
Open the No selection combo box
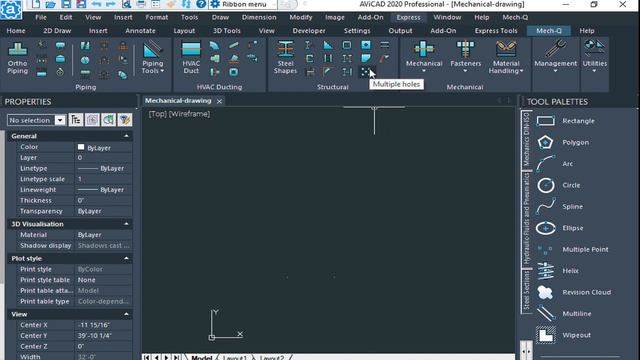pos(36,120)
